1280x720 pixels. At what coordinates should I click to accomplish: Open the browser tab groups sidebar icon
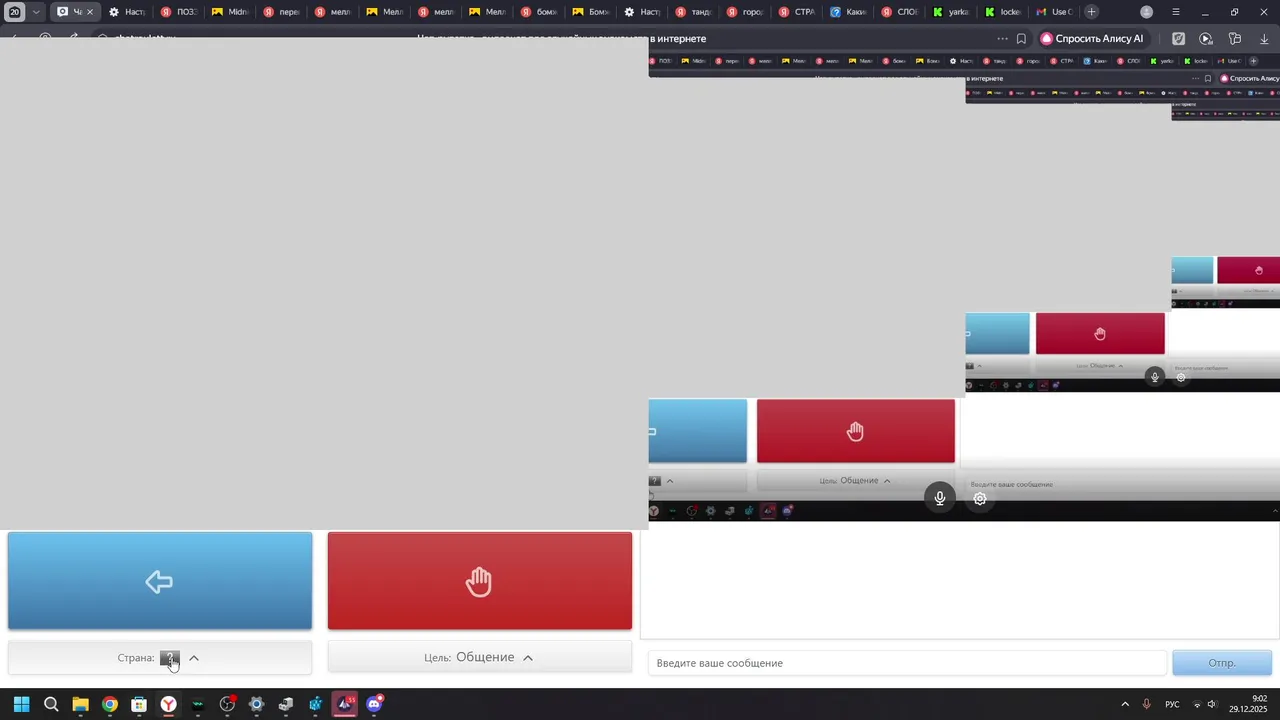[x=1235, y=38]
